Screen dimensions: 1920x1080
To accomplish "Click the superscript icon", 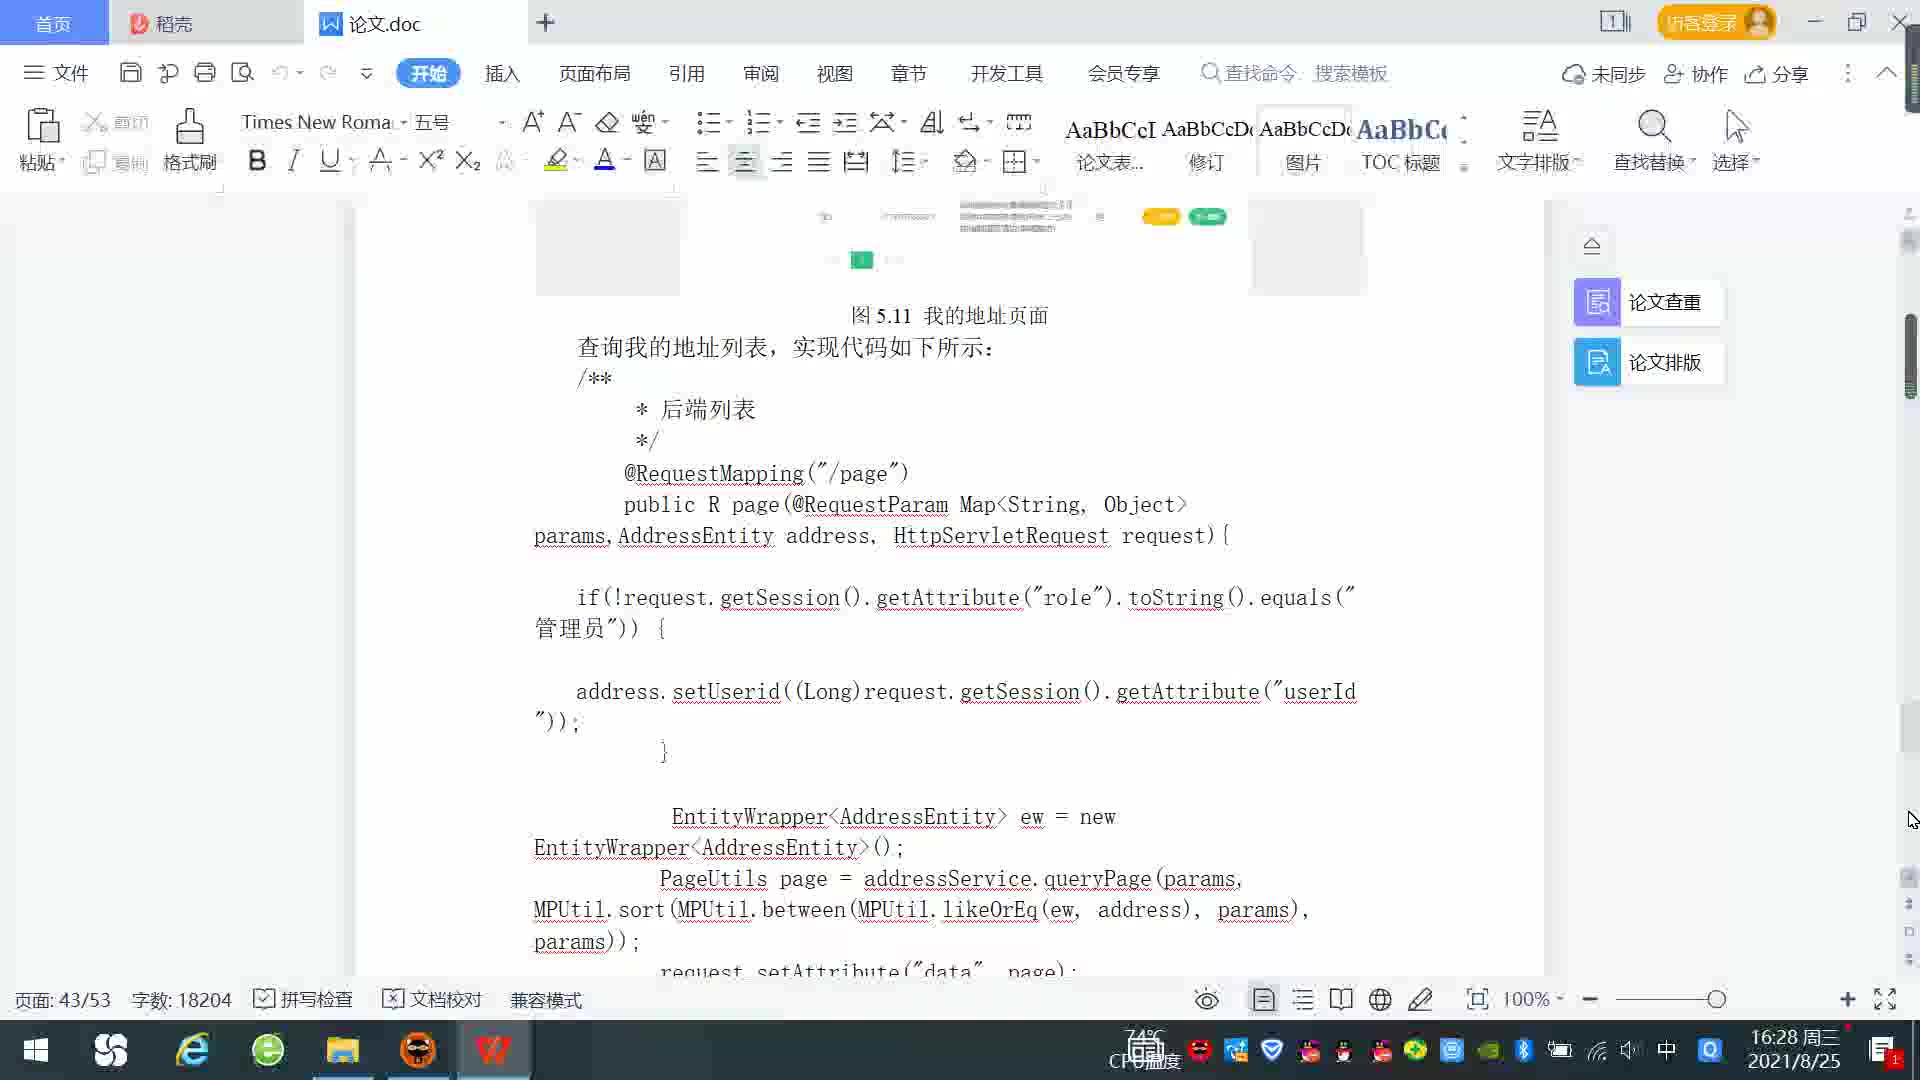I will coord(430,161).
